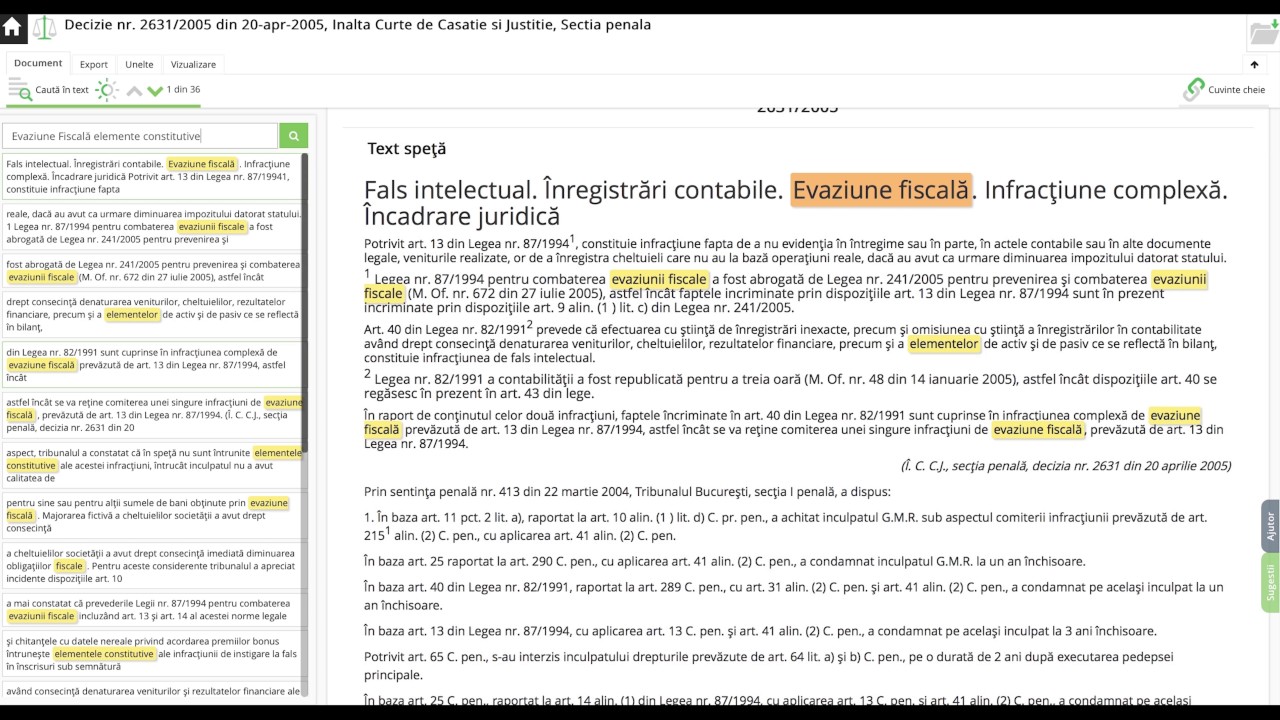The height and width of the screenshot is (720, 1280).
Task: Click the 'Caută în text' search icon
Action: [x=20, y=91]
